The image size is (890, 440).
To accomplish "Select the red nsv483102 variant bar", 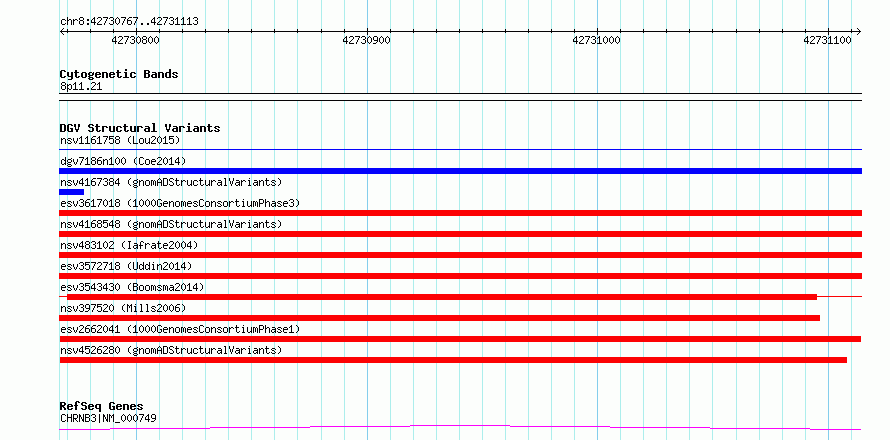I will click(460, 255).
